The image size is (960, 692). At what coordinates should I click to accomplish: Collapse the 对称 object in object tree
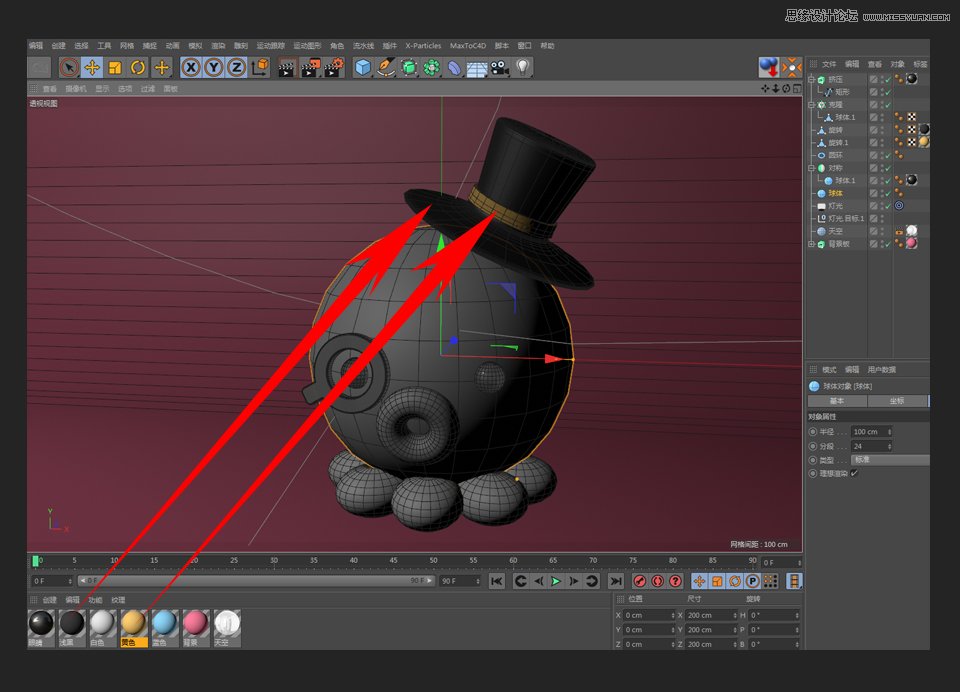(x=812, y=168)
